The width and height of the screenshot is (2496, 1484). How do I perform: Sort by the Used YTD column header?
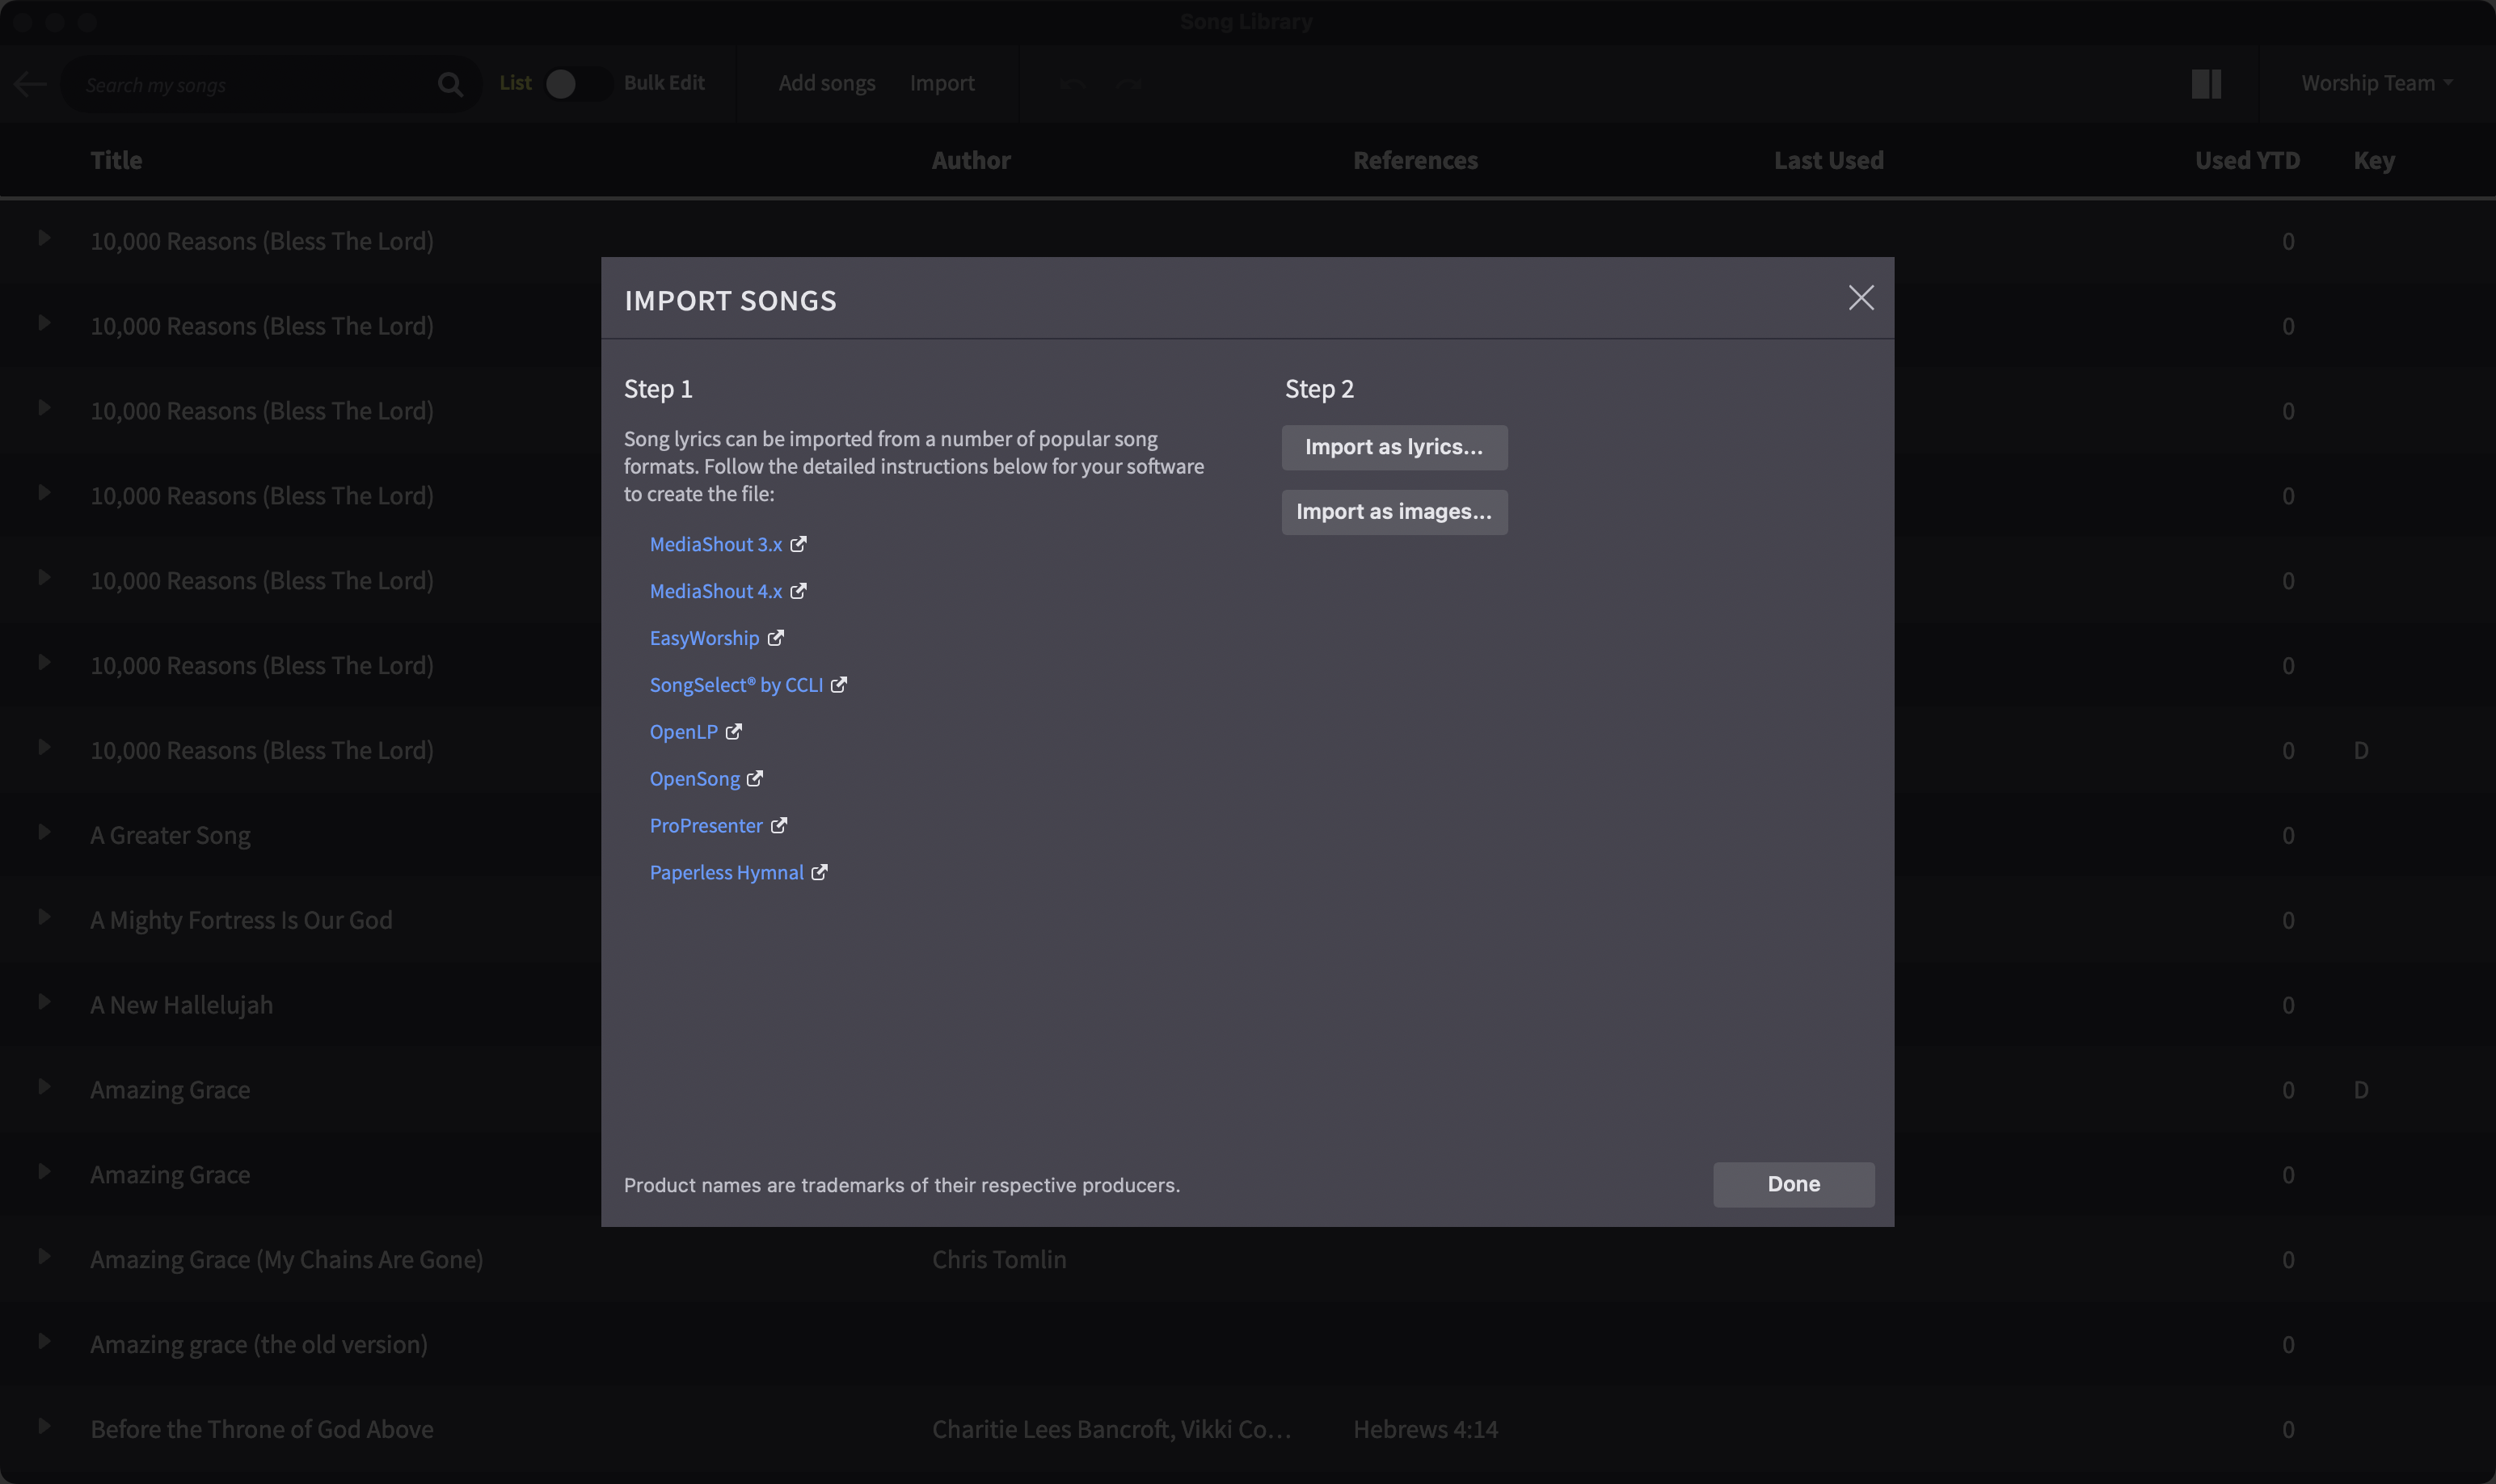pyautogui.click(x=2247, y=160)
